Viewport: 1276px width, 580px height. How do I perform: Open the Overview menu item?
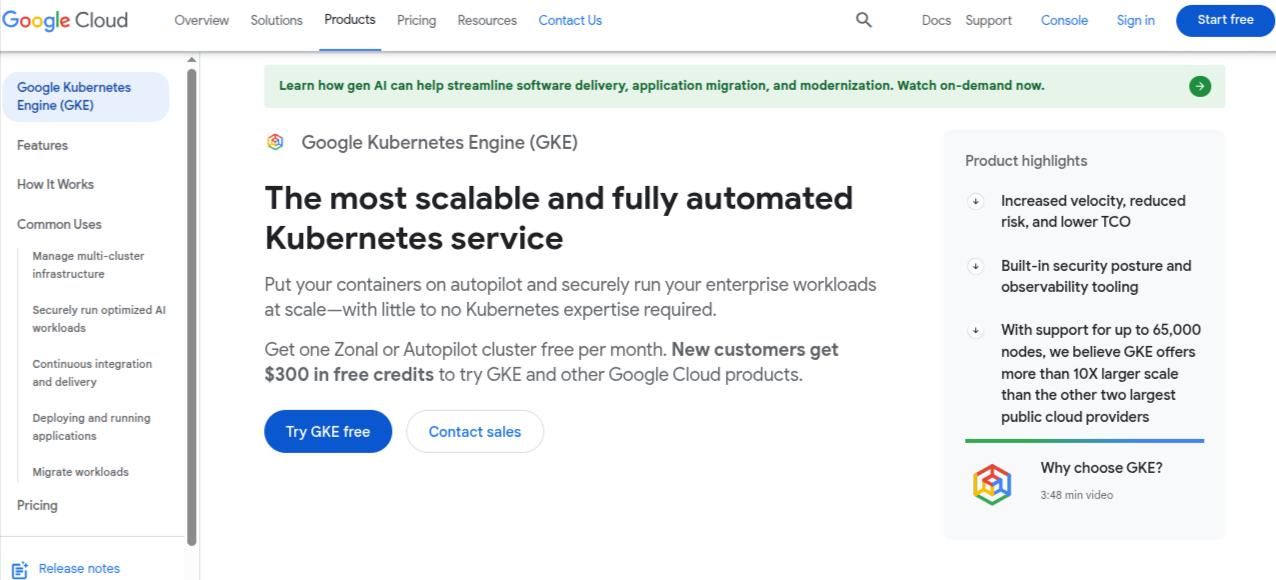click(202, 20)
